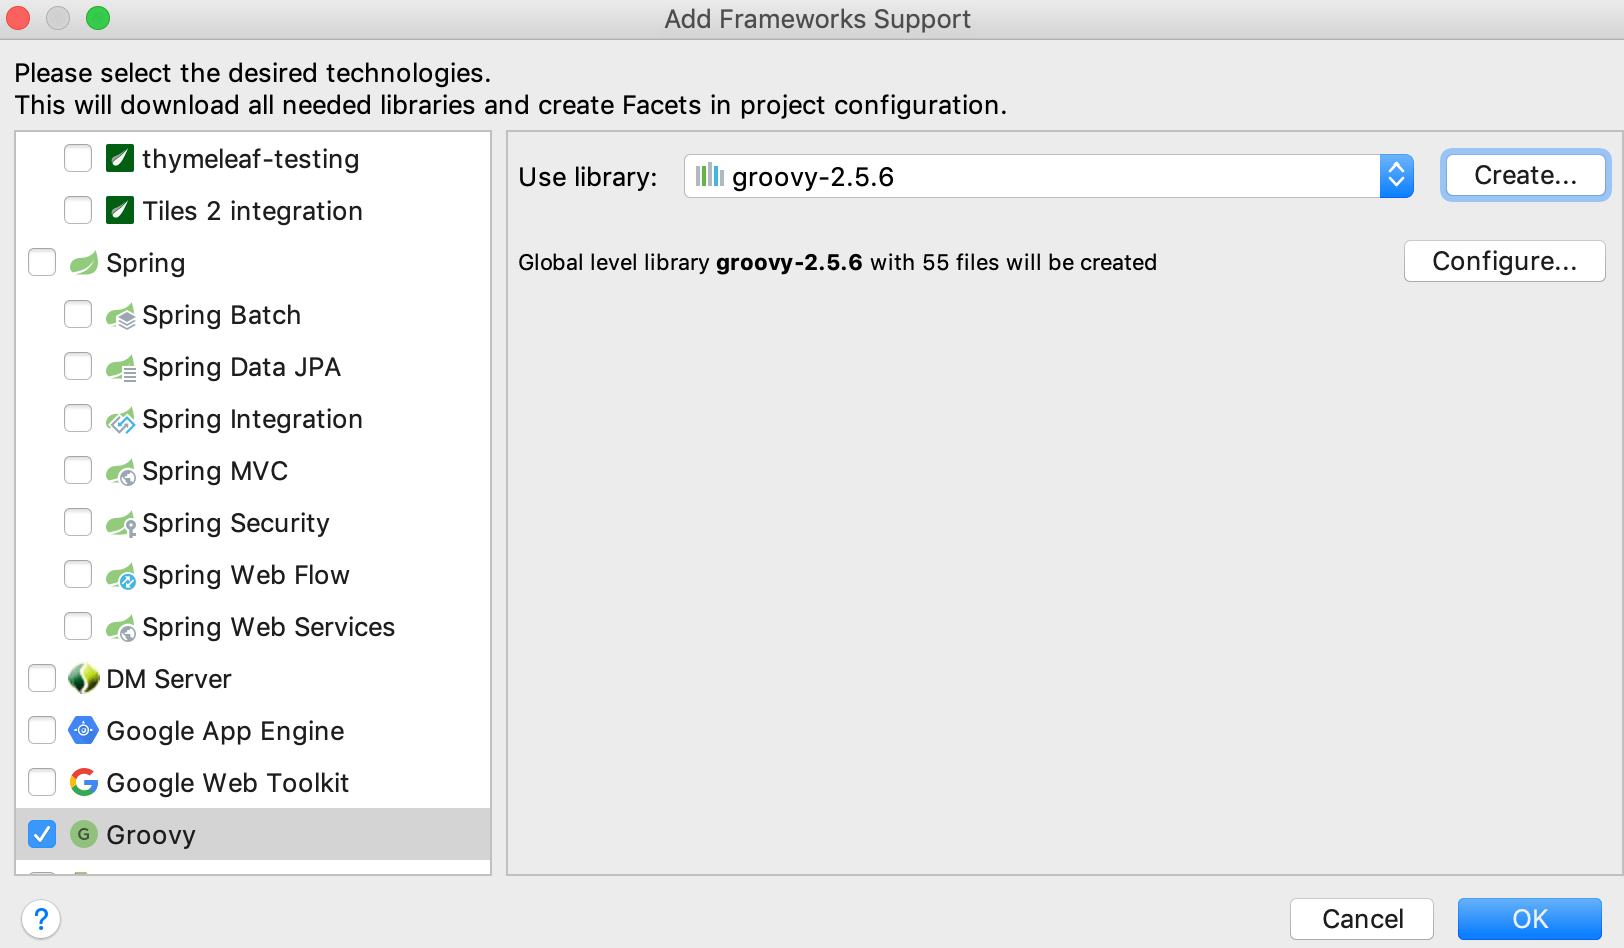
Task: Check the Tiles 2 integration checkbox
Action: (78, 210)
